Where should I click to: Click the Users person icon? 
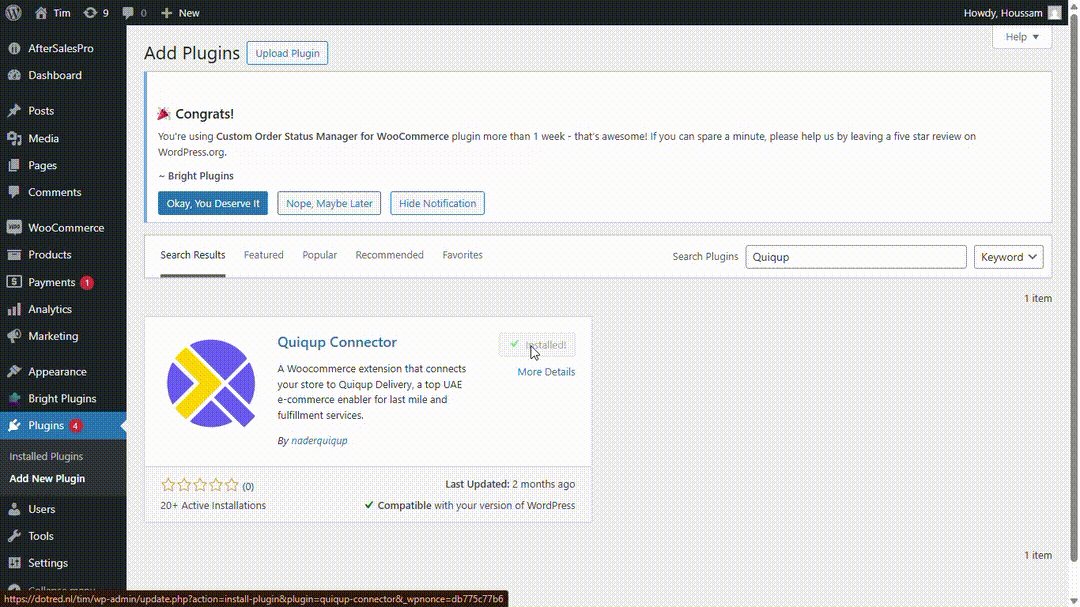pyautogui.click(x=14, y=509)
